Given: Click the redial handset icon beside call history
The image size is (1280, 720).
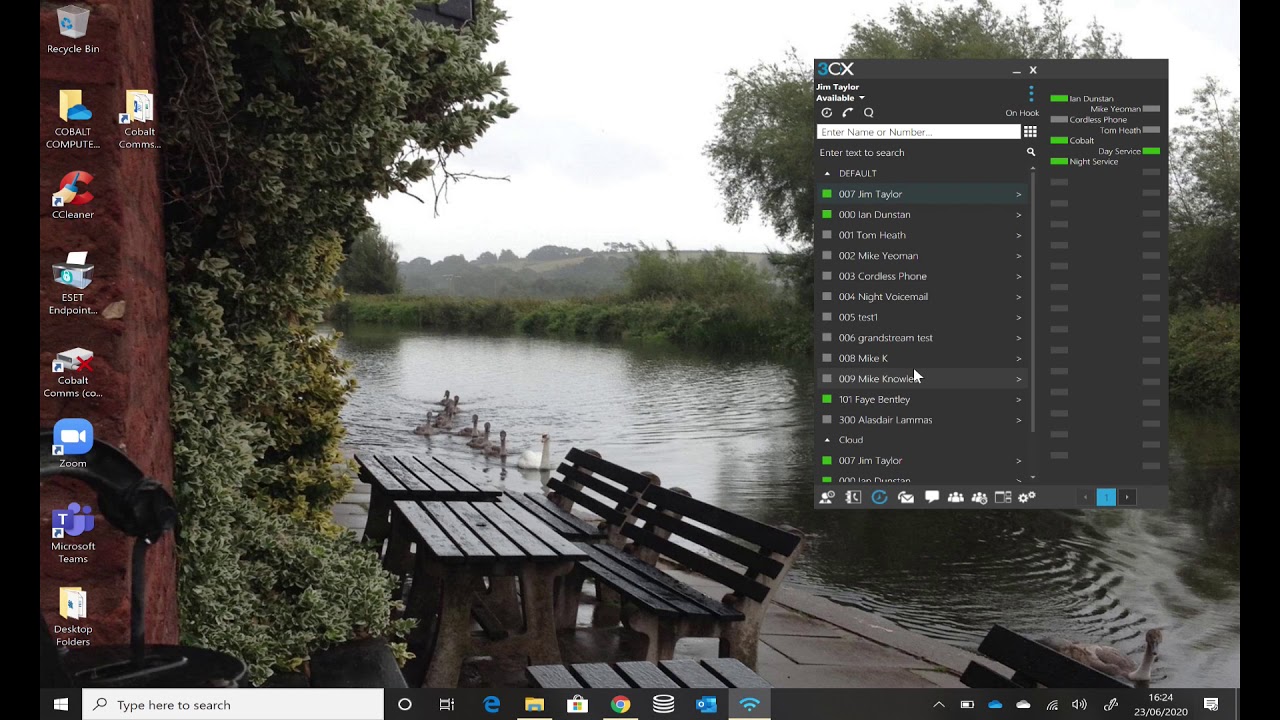Looking at the screenshot, I should point(847,113).
